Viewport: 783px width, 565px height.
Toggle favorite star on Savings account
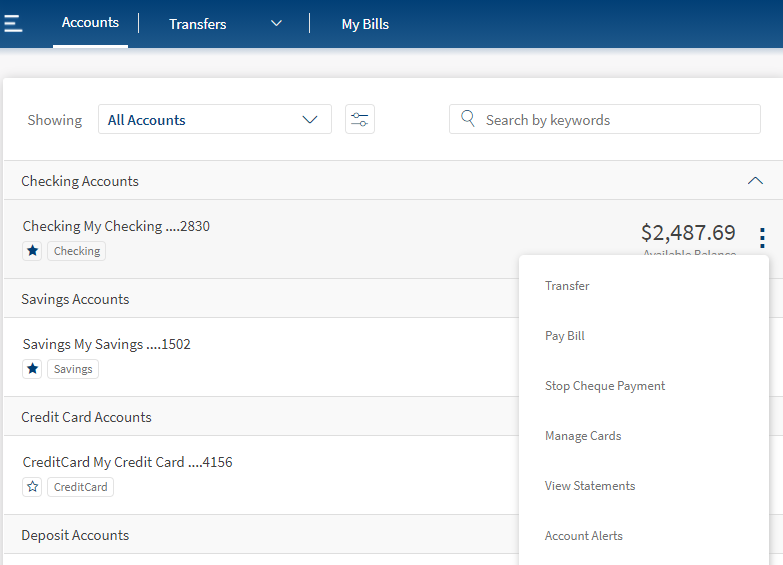coord(32,369)
